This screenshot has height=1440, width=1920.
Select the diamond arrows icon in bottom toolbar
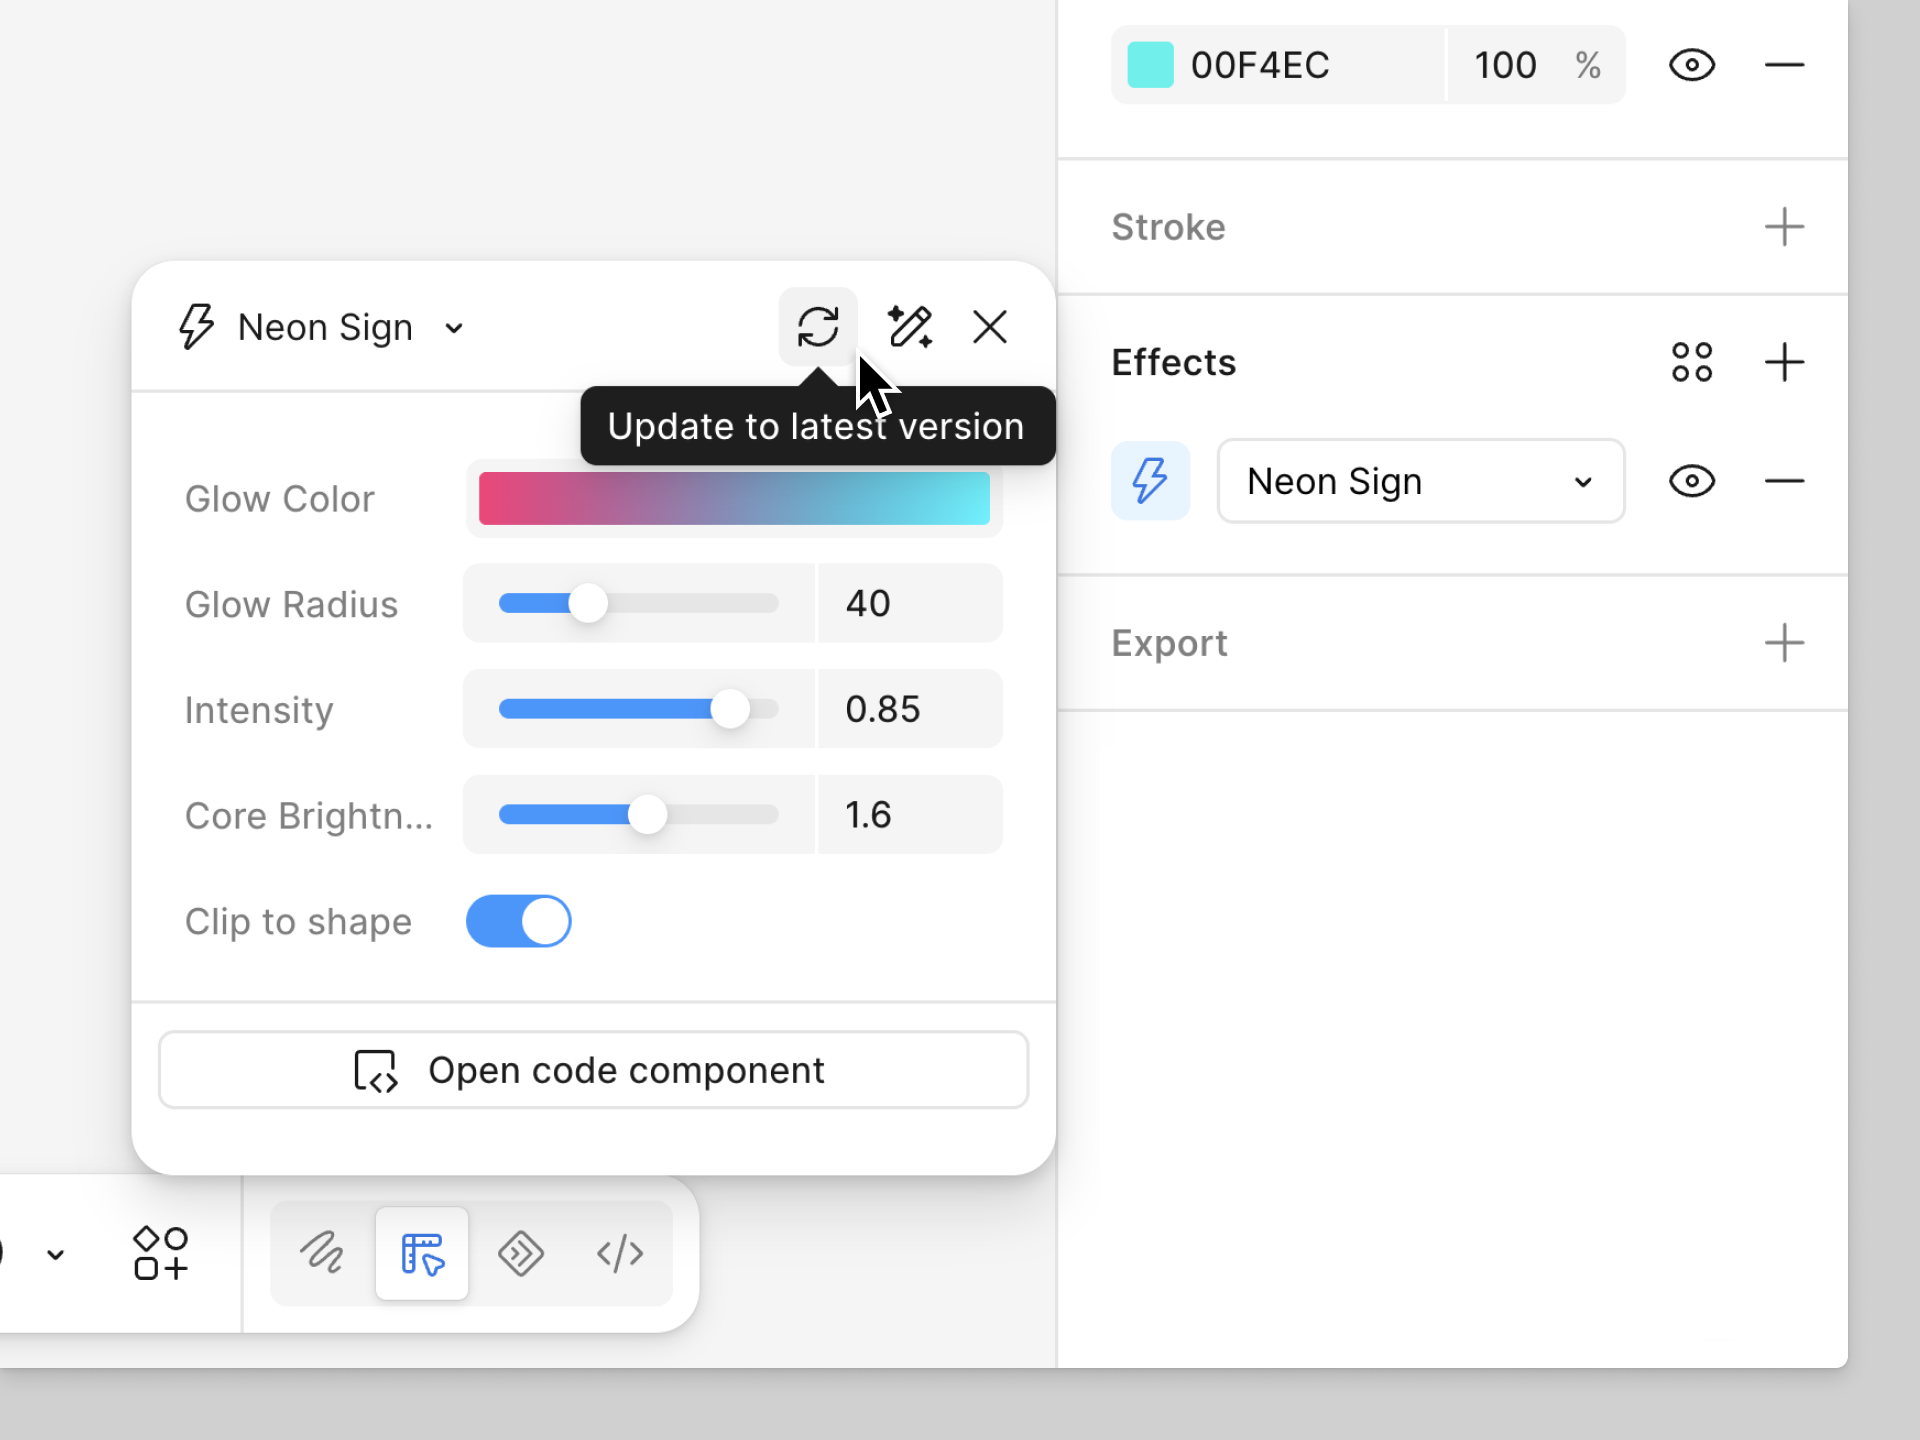coord(521,1253)
